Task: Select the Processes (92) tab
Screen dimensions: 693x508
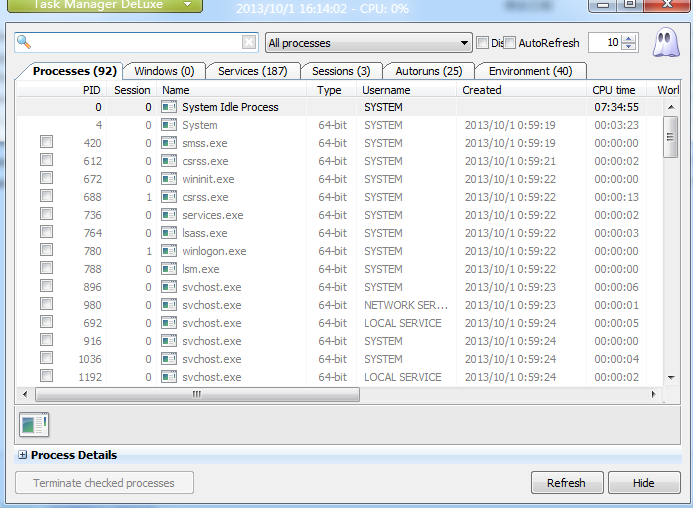Action: (x=74, y=71)
